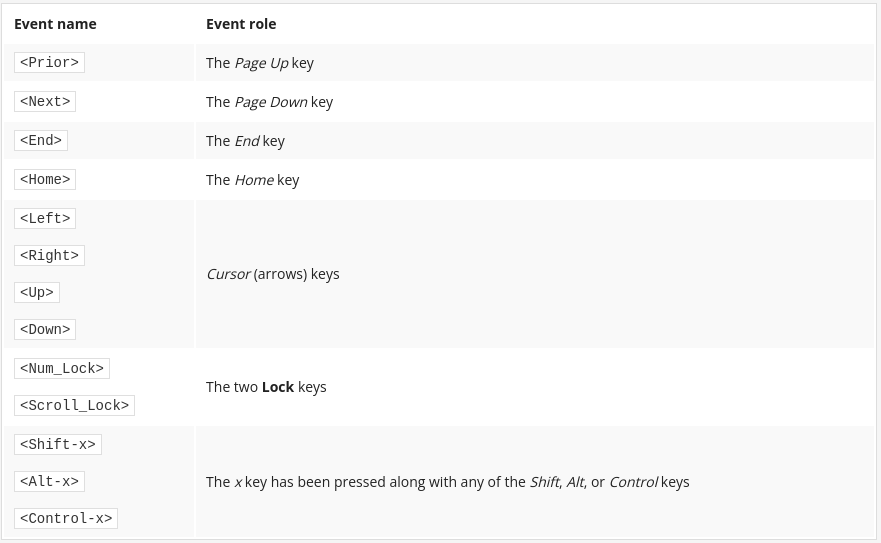This screenshot has width=881, height=543.
Task: Click the italic Control word in description
Action: (x=633, y=482)
